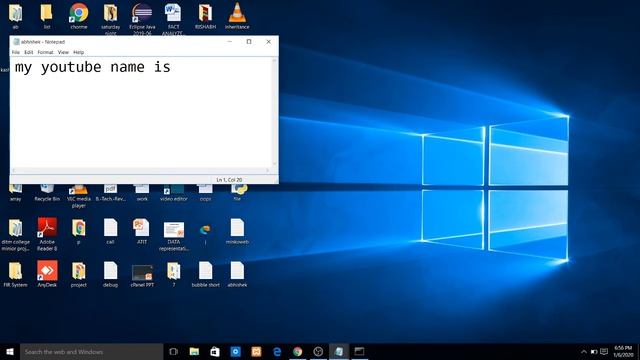This screenshot has width=640, height=360.
Task: Select the 'ab' folder on the desktop
Action: click(16, 16)
